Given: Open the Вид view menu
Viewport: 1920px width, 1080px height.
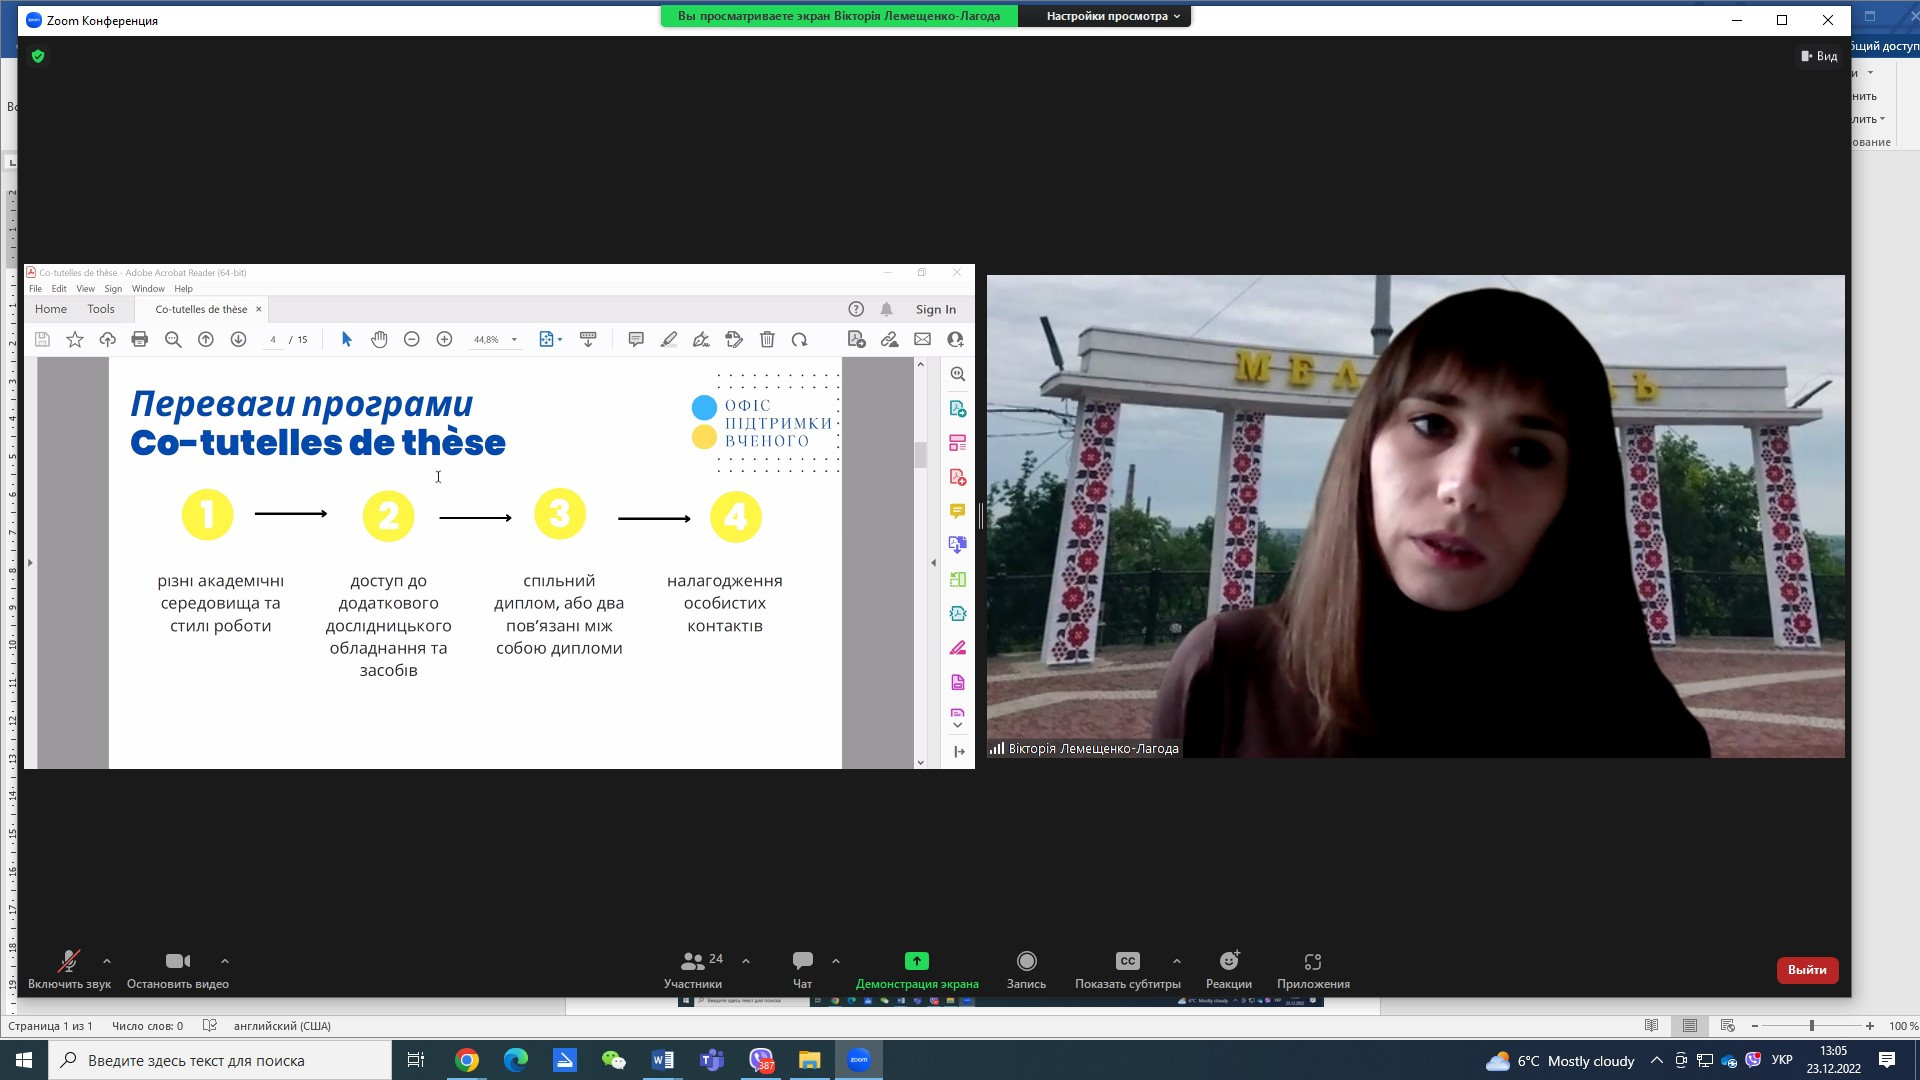Looking at the screenshot, I should [1819, 56].
